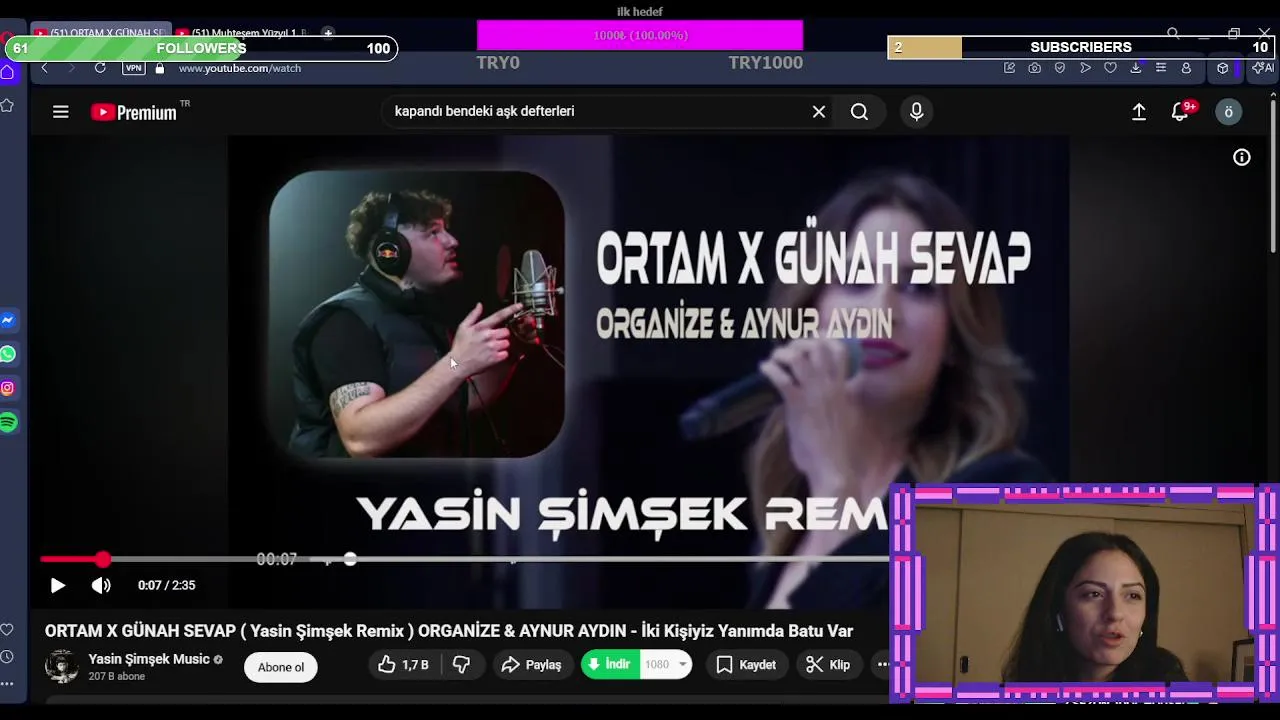Reload the current page
Screen dimensions: 1280x720
(100, 68)
